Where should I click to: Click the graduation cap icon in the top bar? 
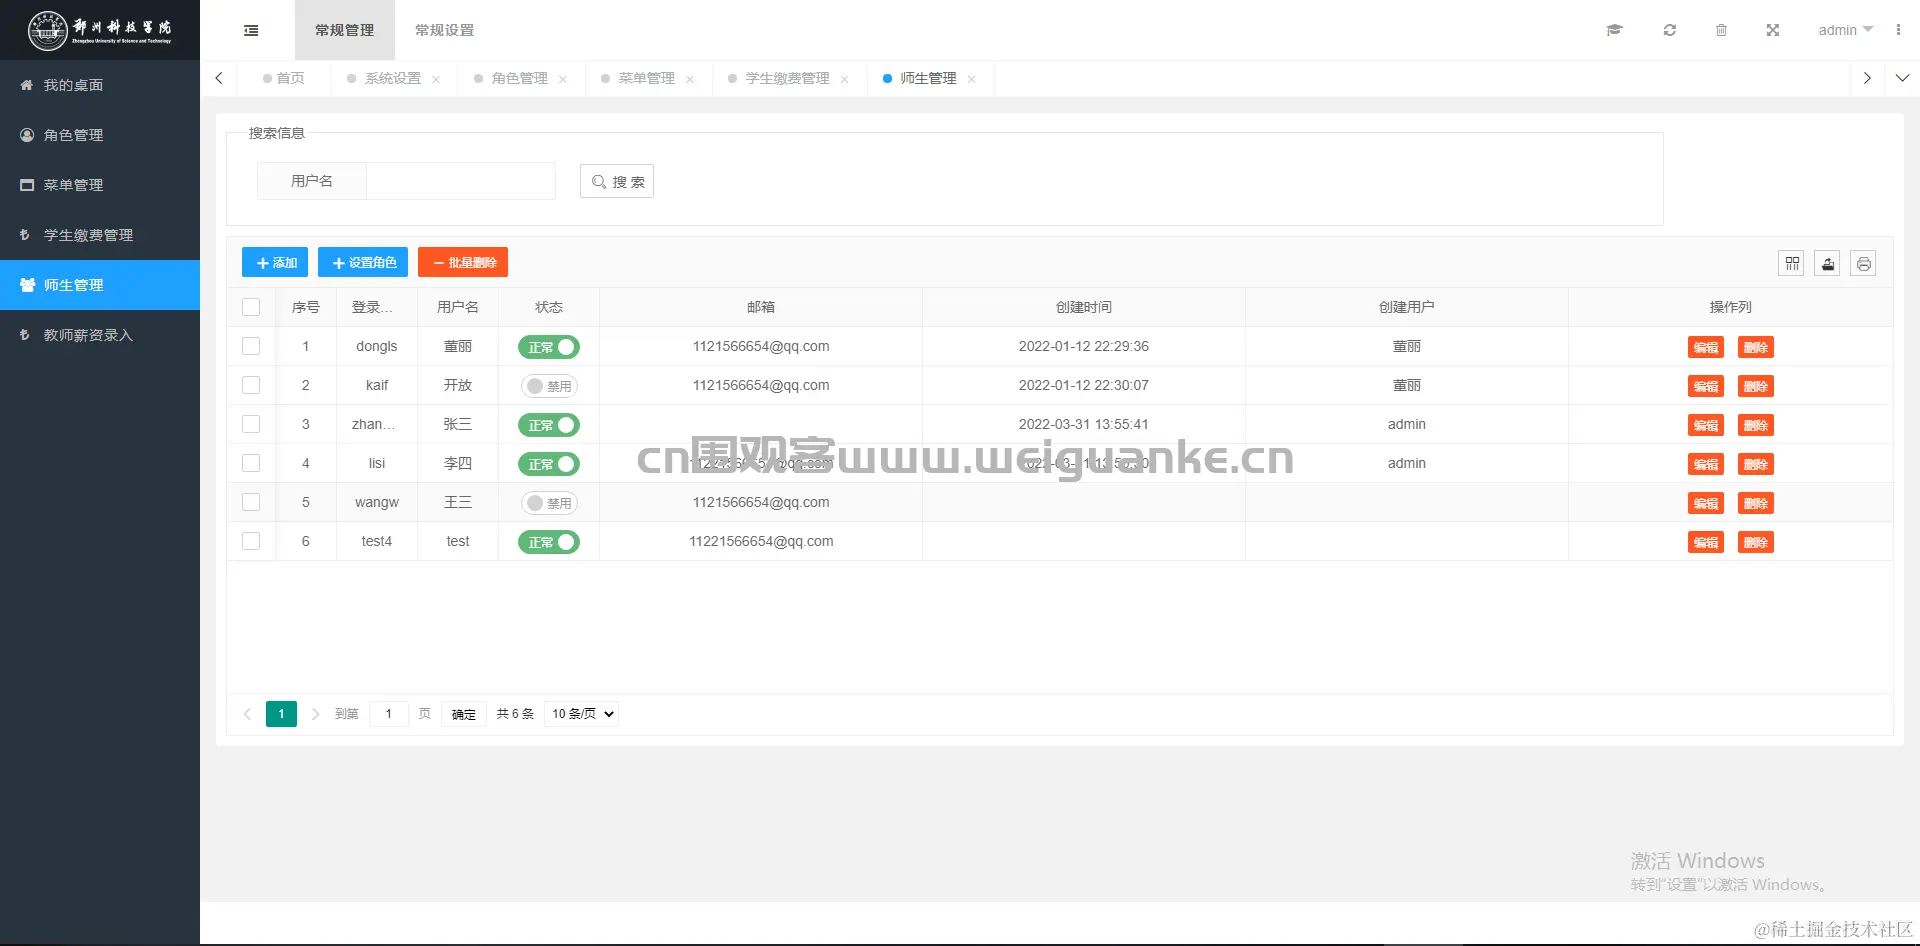tap(1614, 30)
